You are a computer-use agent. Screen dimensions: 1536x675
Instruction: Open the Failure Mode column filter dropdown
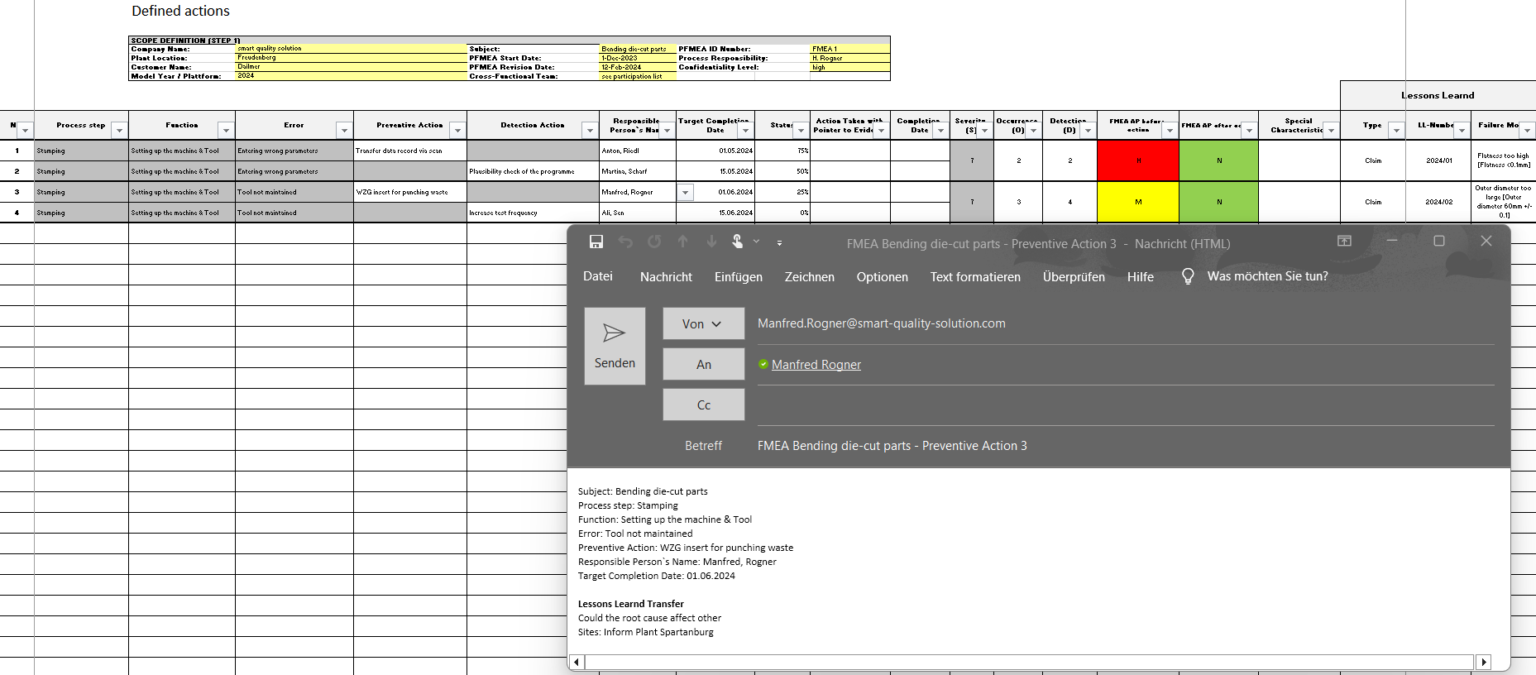tap(1529, 128)
